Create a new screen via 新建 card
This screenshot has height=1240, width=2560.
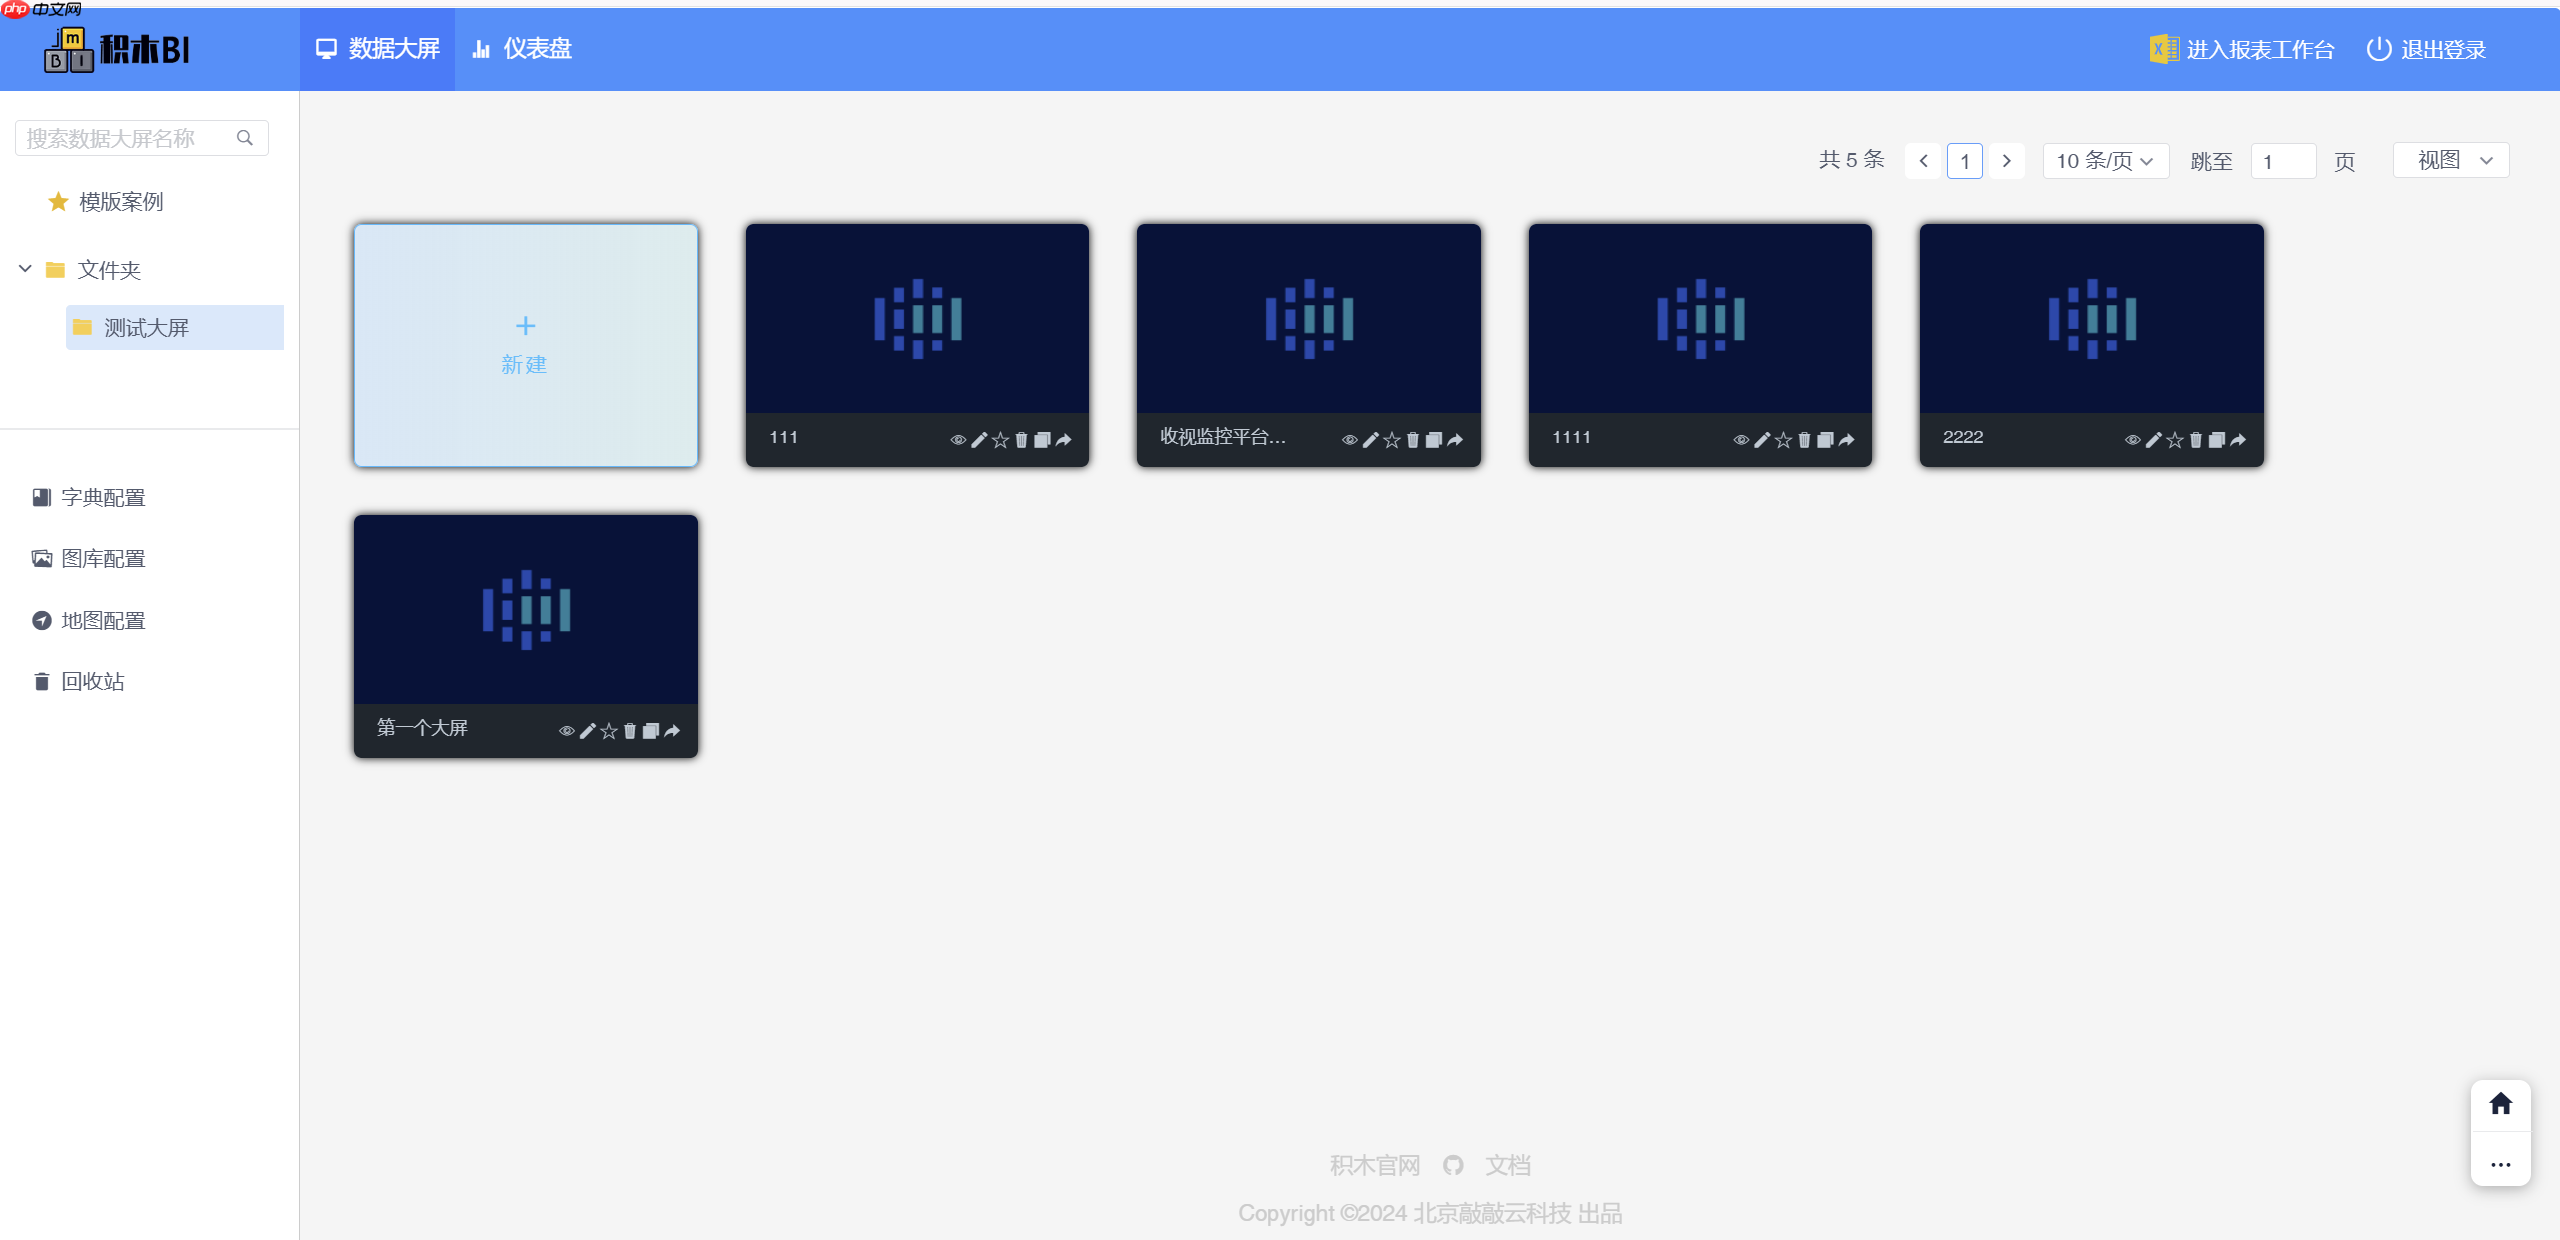[525, 345]
